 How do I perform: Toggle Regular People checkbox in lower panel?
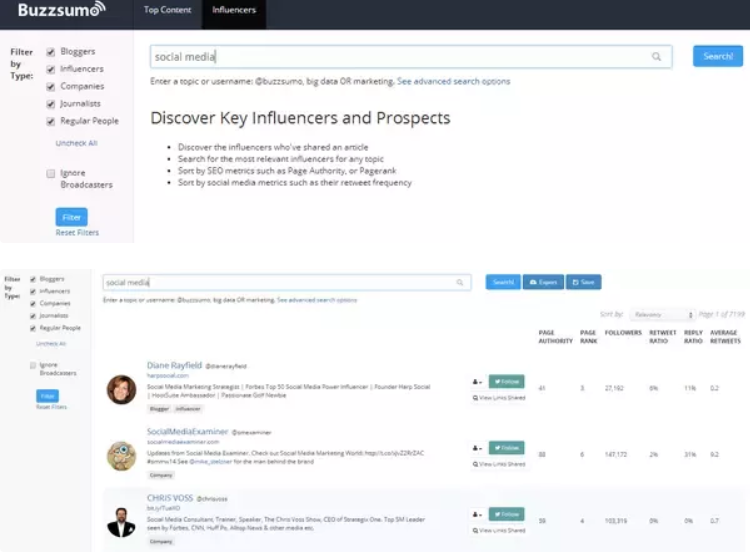33,328
